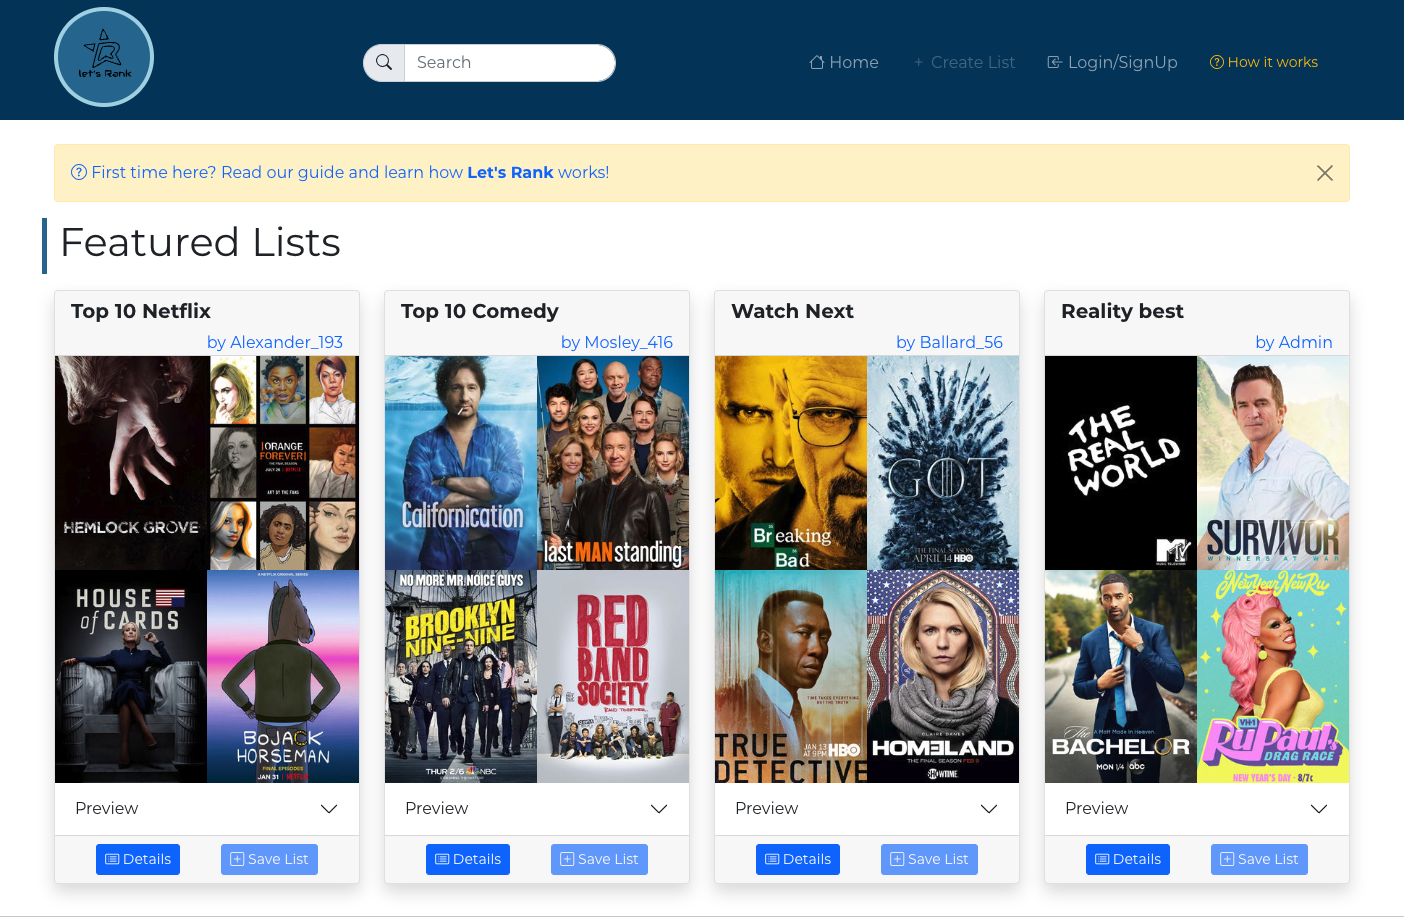Save the Reality best list
The image size is (1404, 924).
tap(1259, 859)
